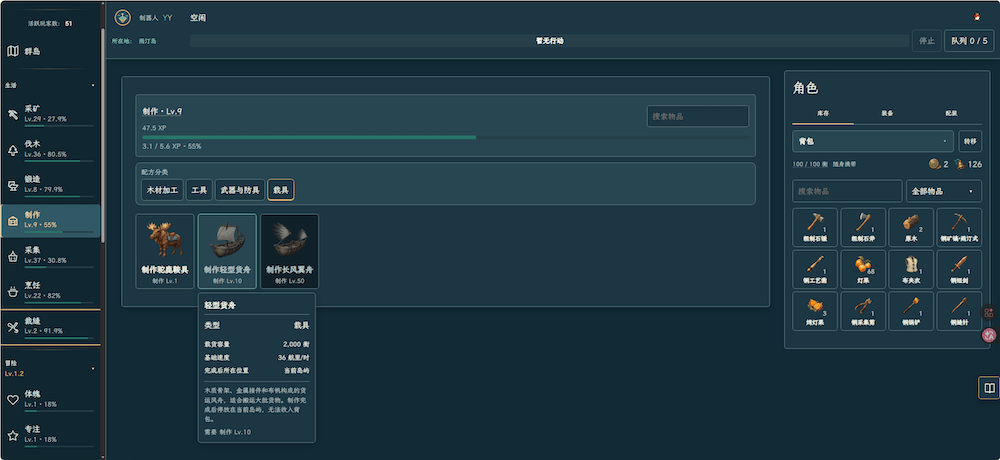Click the 原木 log item
This screenshot has height=460, width=1000.
point(911,227)
